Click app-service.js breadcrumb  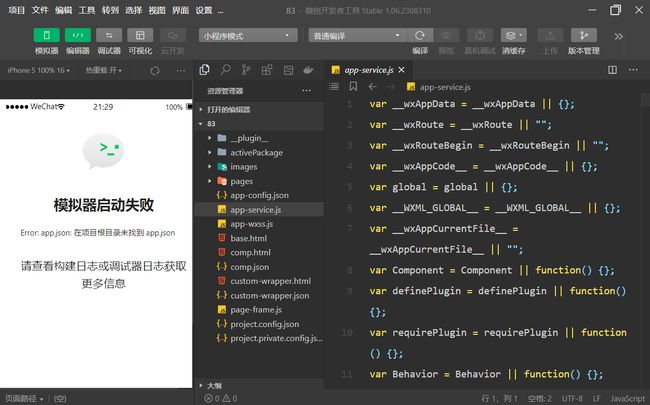pos(439,87)
